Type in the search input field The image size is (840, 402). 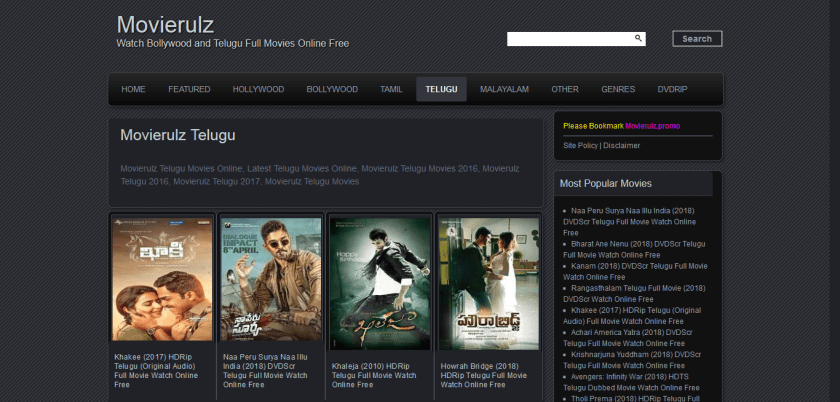pos(570,39)
